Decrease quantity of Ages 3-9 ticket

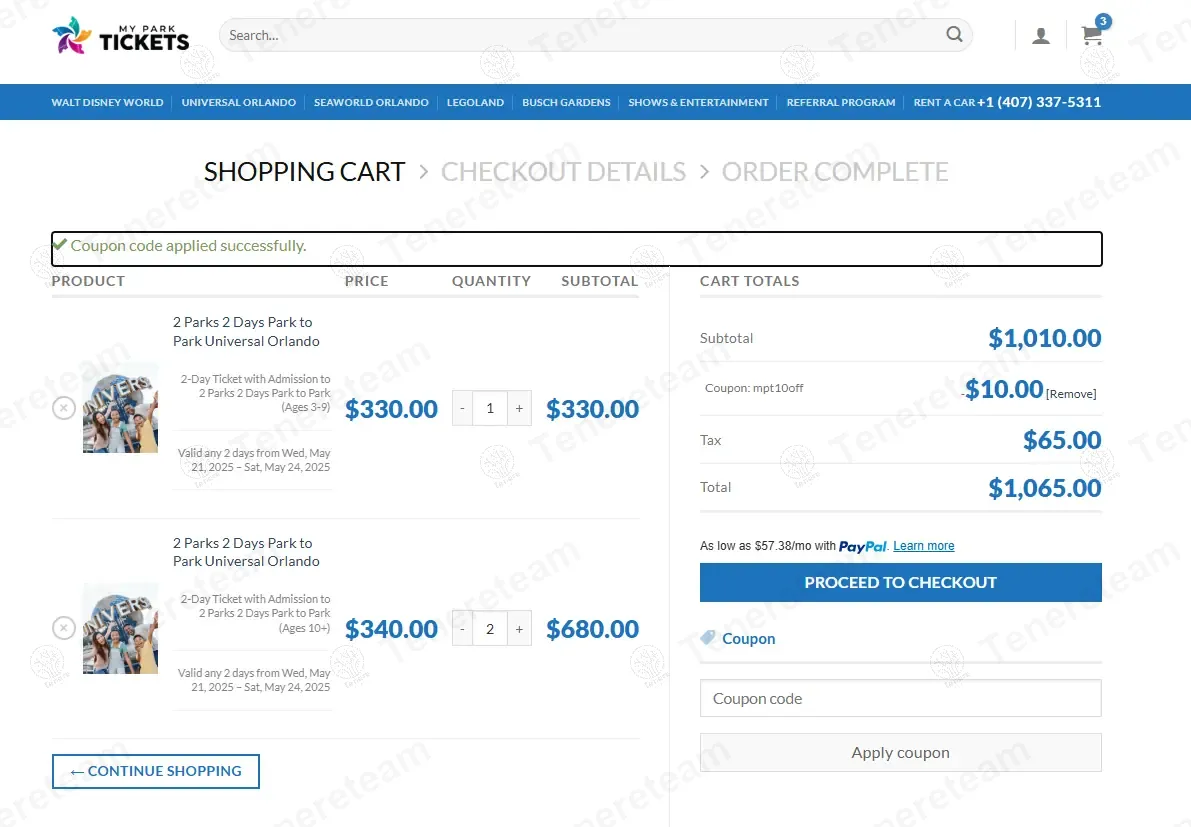[x=462, y=408]
